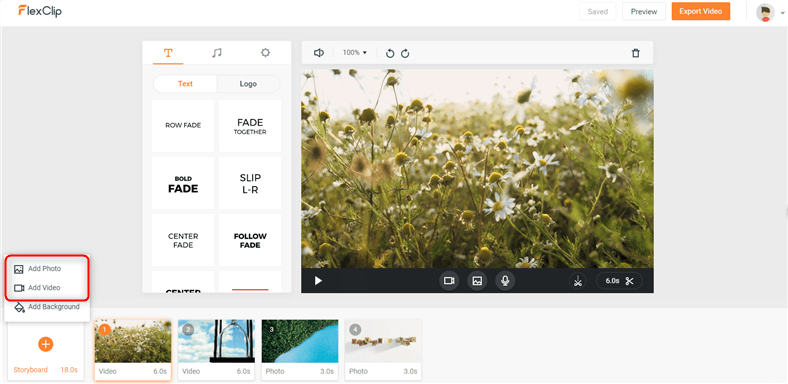Screen dimensions: 788x384
Task: Rotate the clip counterclockwise
Action: click(x=390, y=53)
